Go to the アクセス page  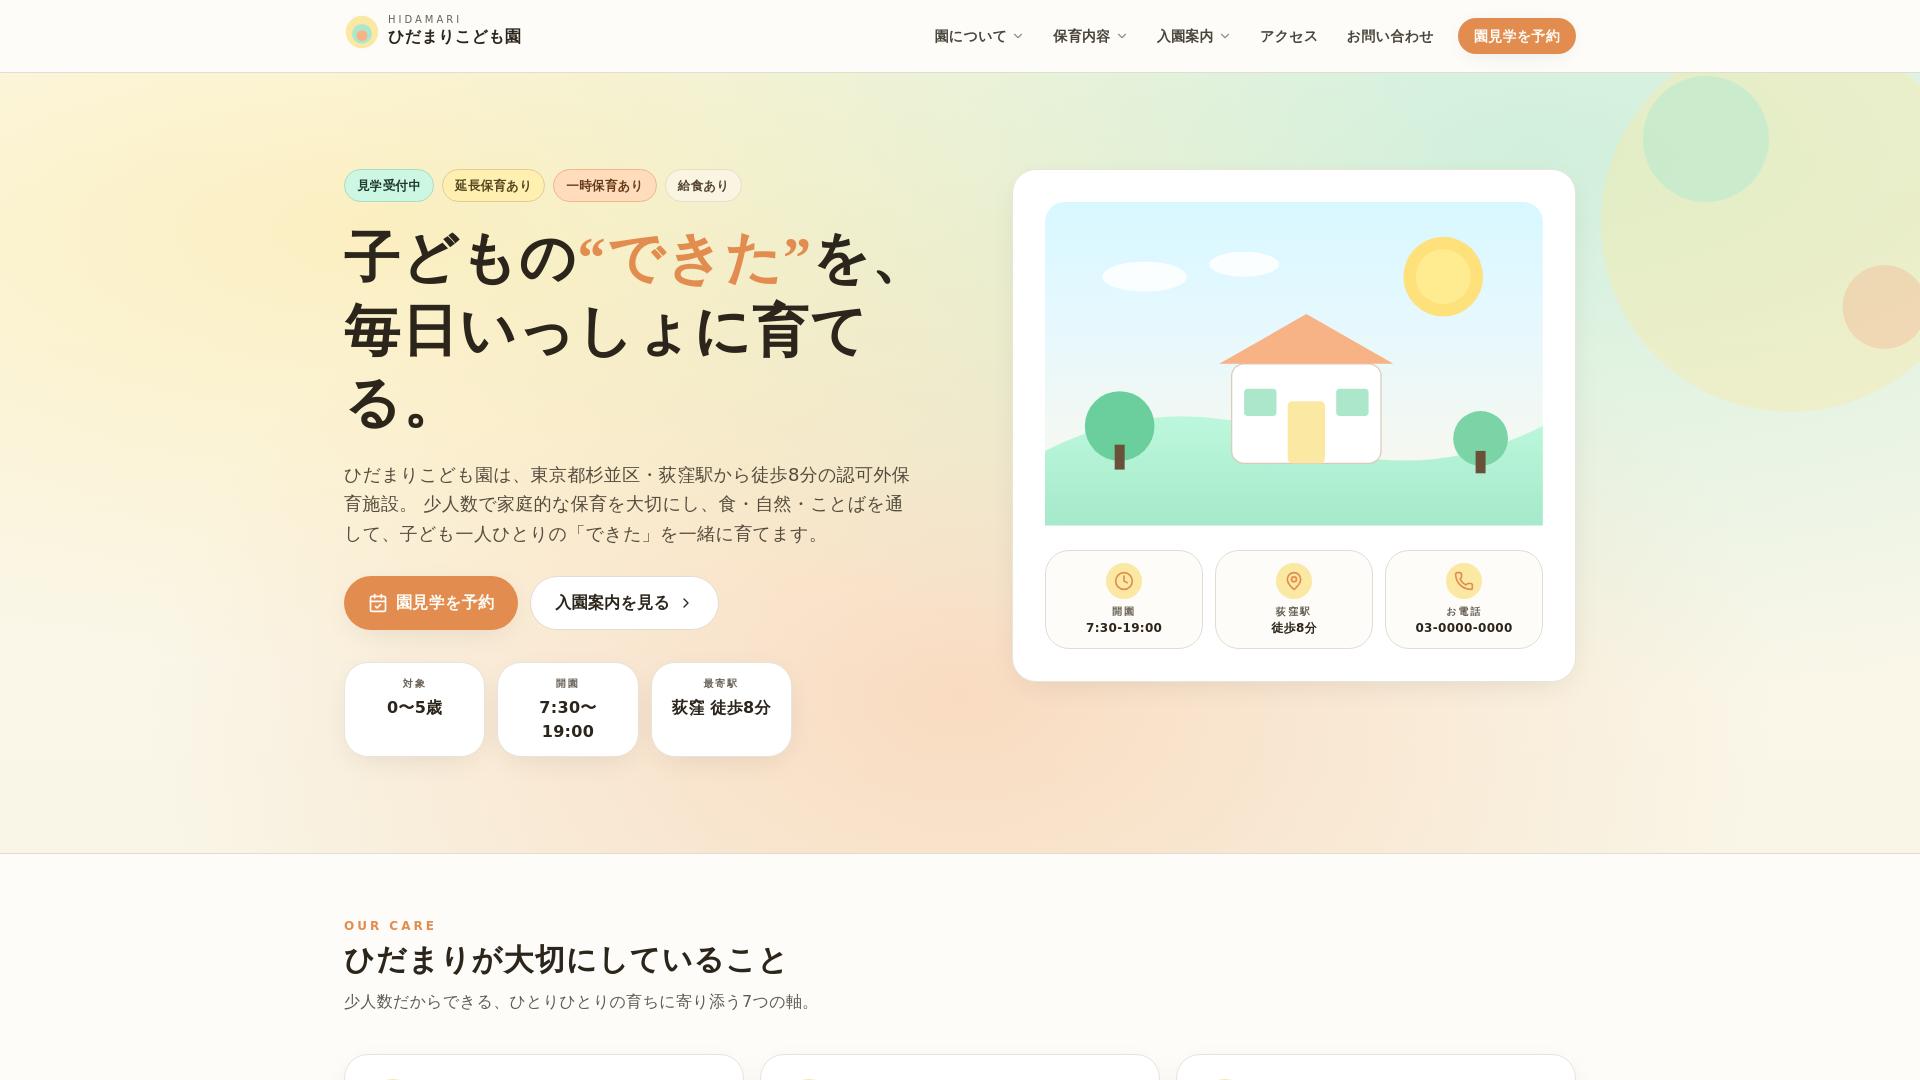coord(1289,36)
